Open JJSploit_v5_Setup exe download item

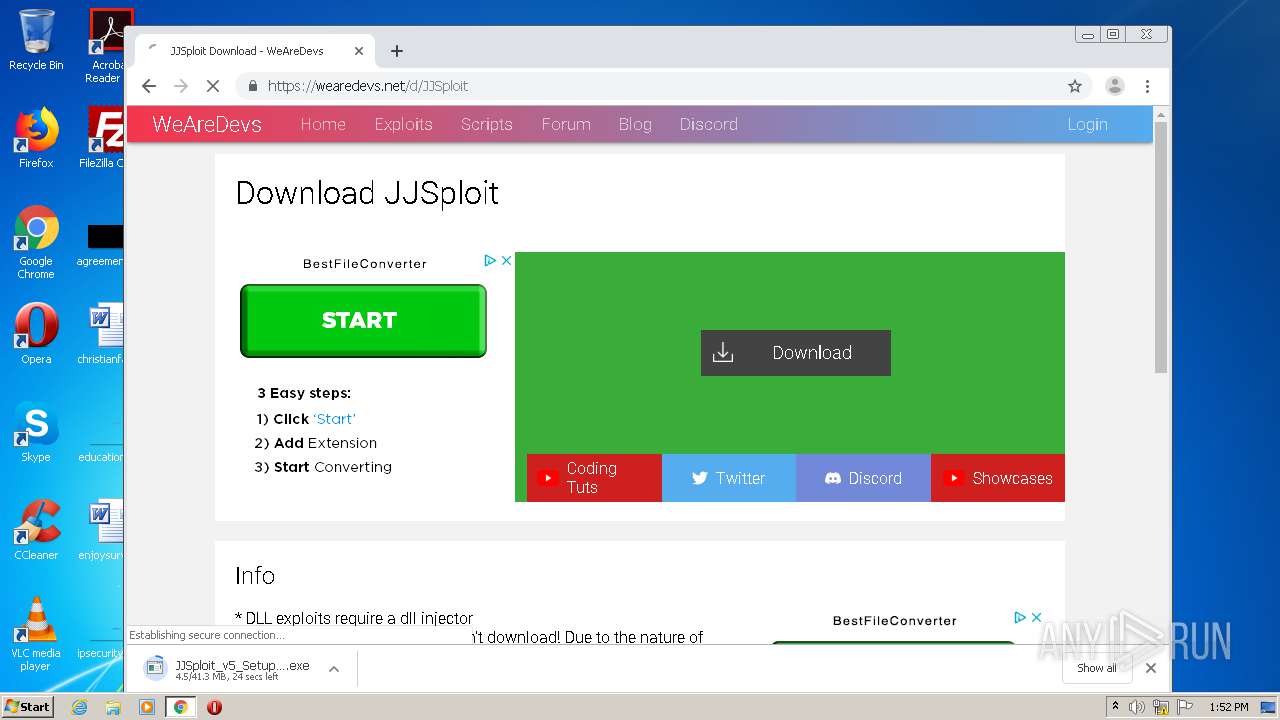pos(229,669)
